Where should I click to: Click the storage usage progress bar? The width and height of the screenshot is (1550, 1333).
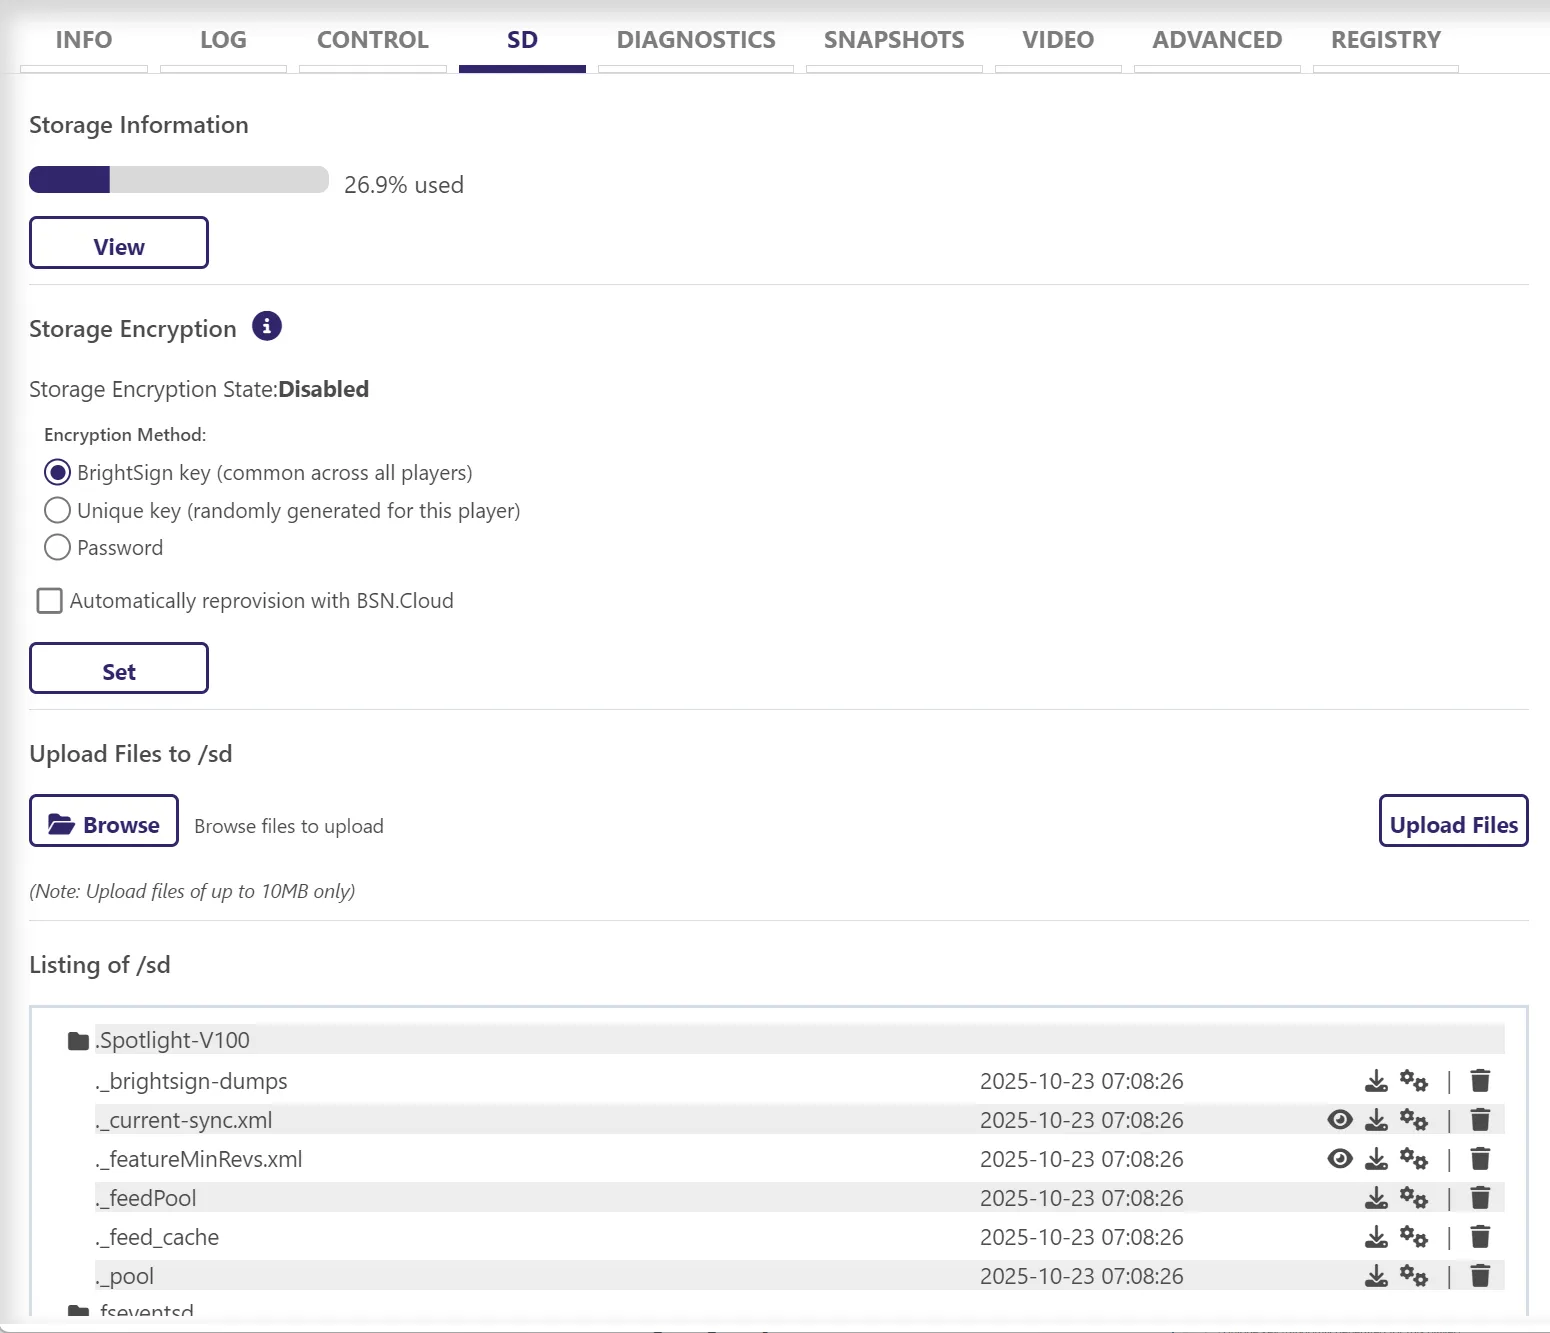[x=179, y=180]
